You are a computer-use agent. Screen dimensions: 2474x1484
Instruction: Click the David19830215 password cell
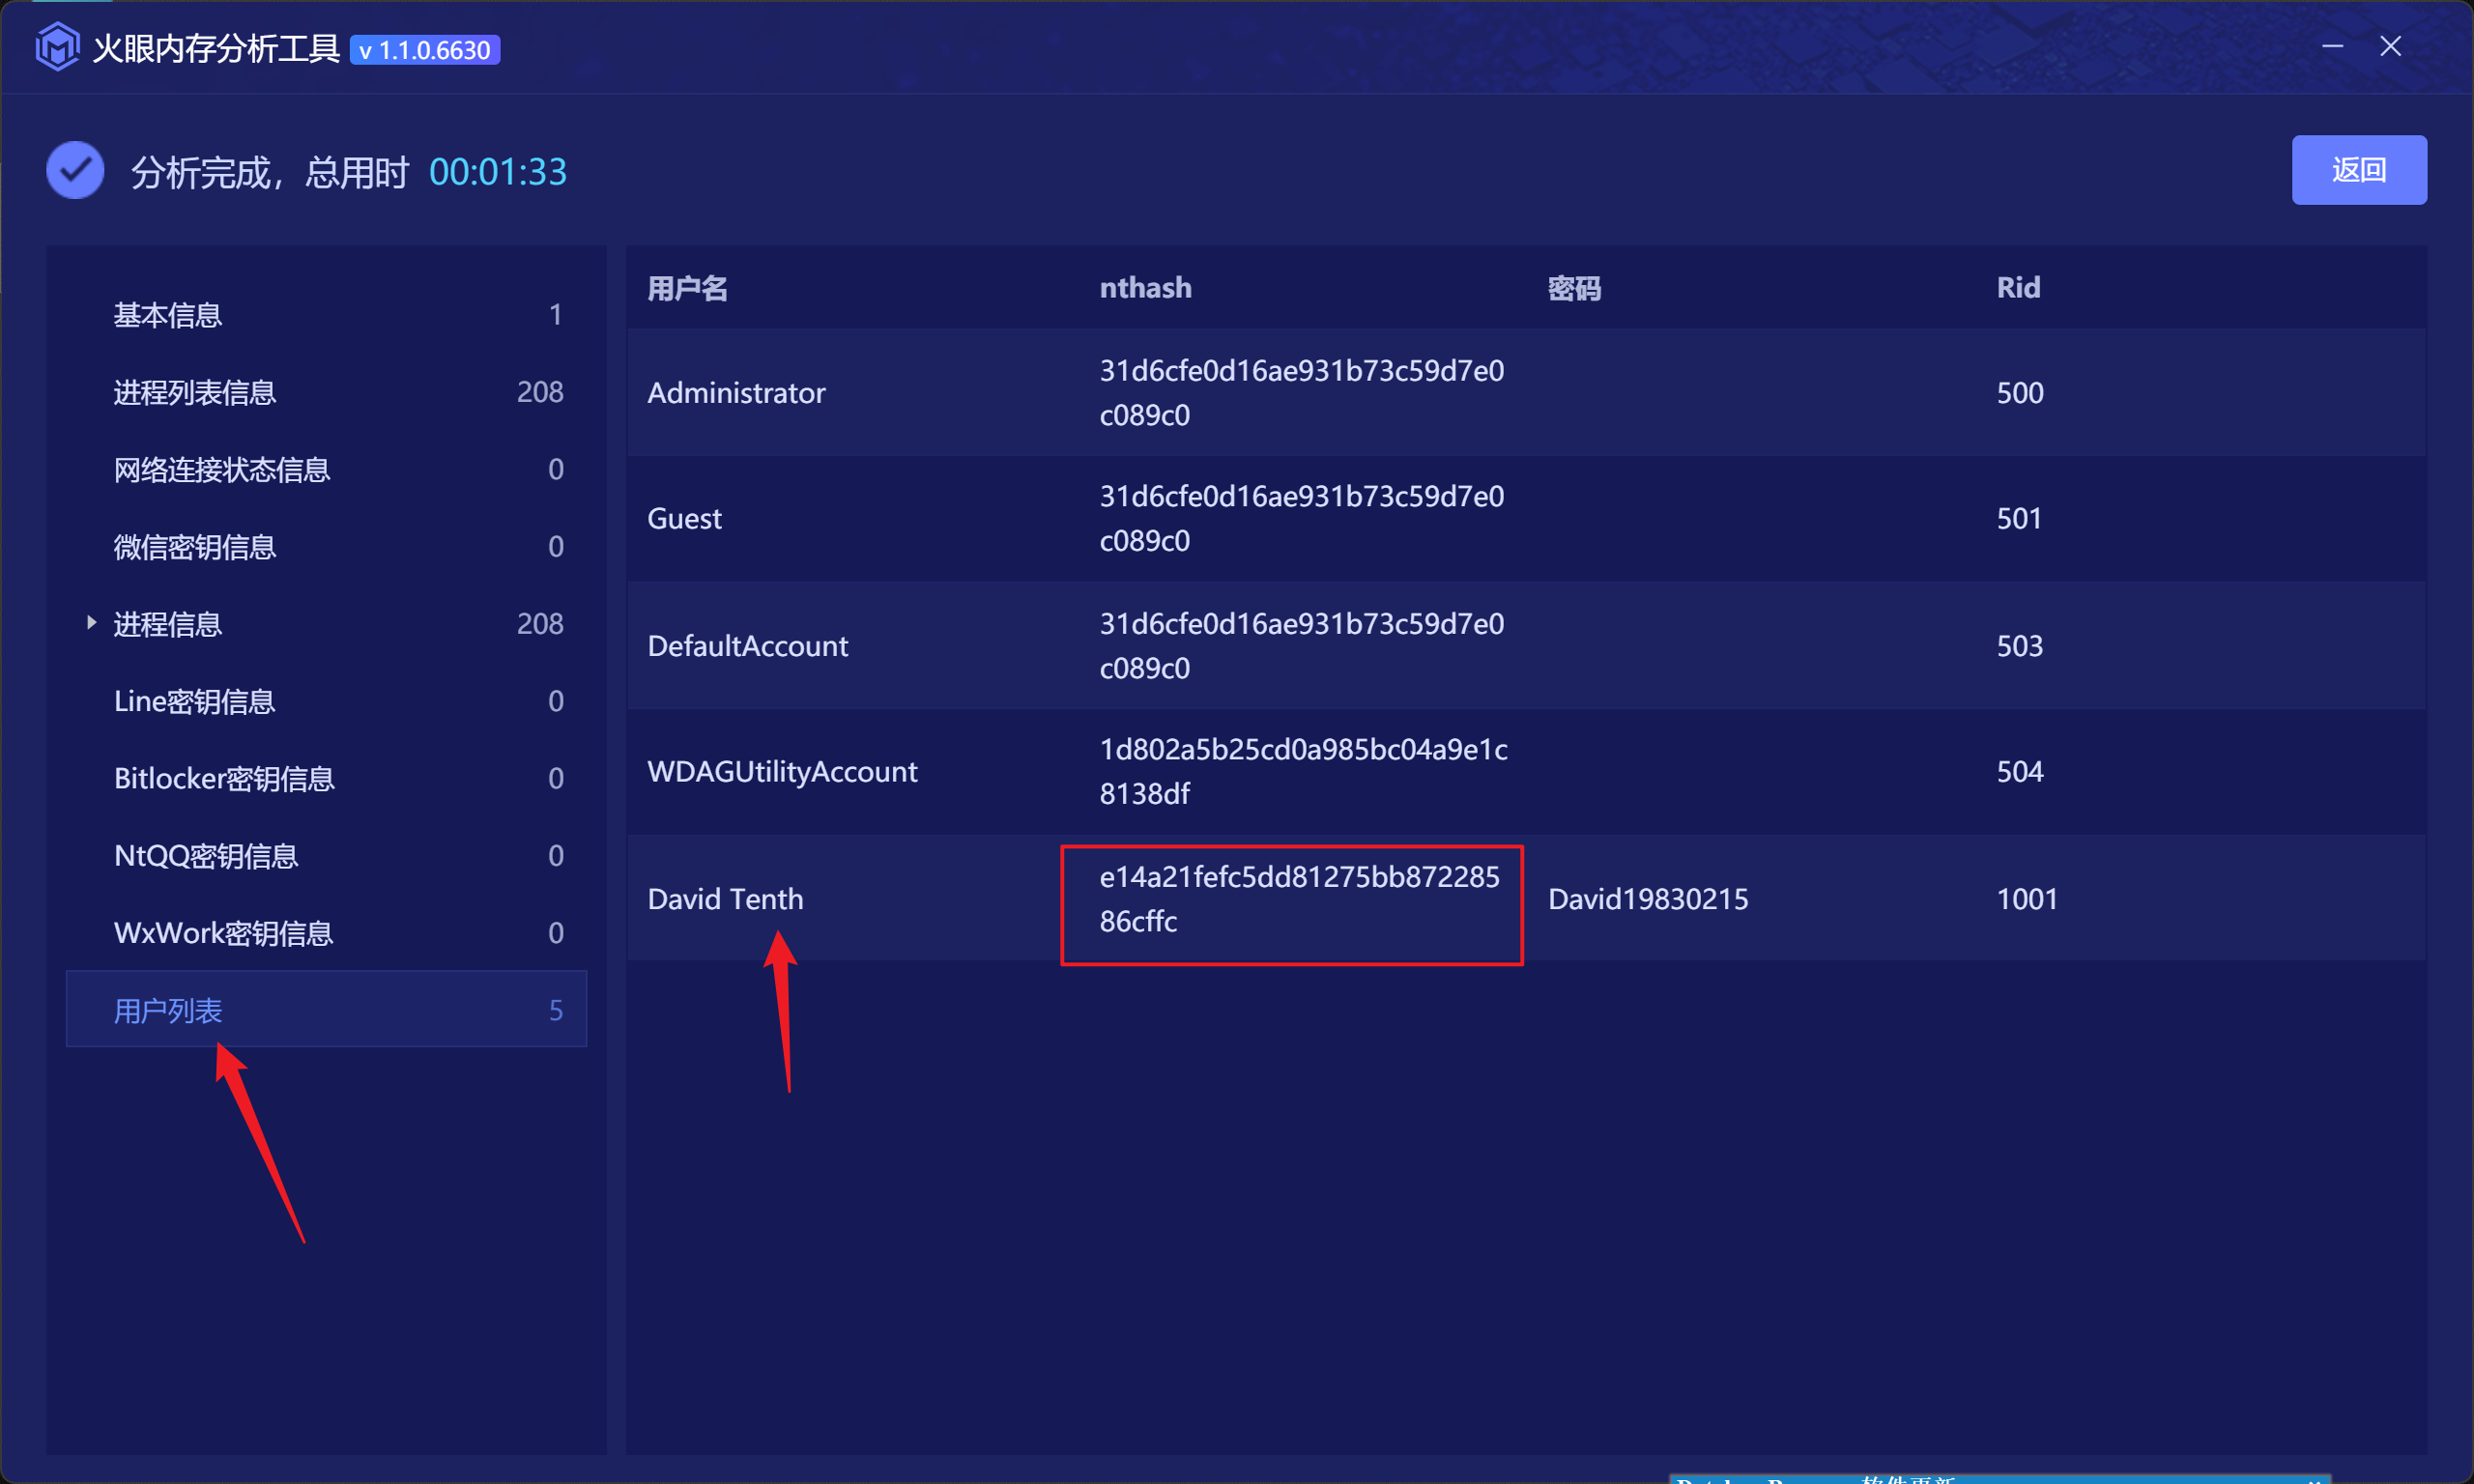(1647, 898)
